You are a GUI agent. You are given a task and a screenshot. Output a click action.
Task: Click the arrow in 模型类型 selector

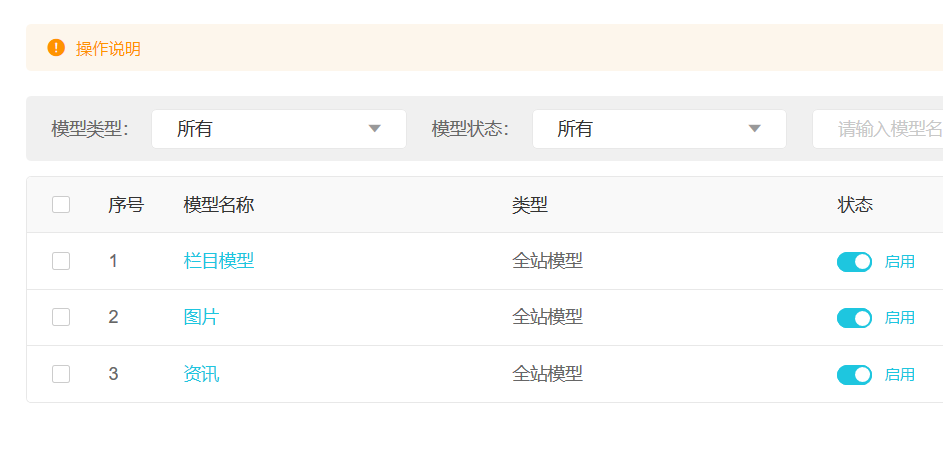(375, 129)
